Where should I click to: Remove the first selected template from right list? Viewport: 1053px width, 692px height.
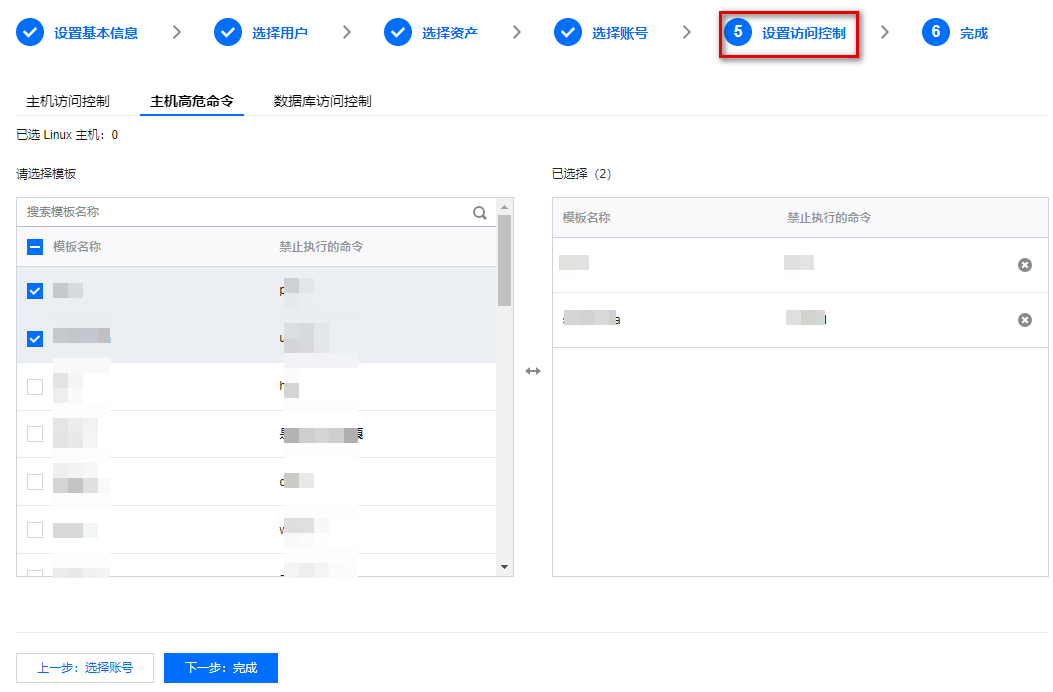[x=1025, y=265]
